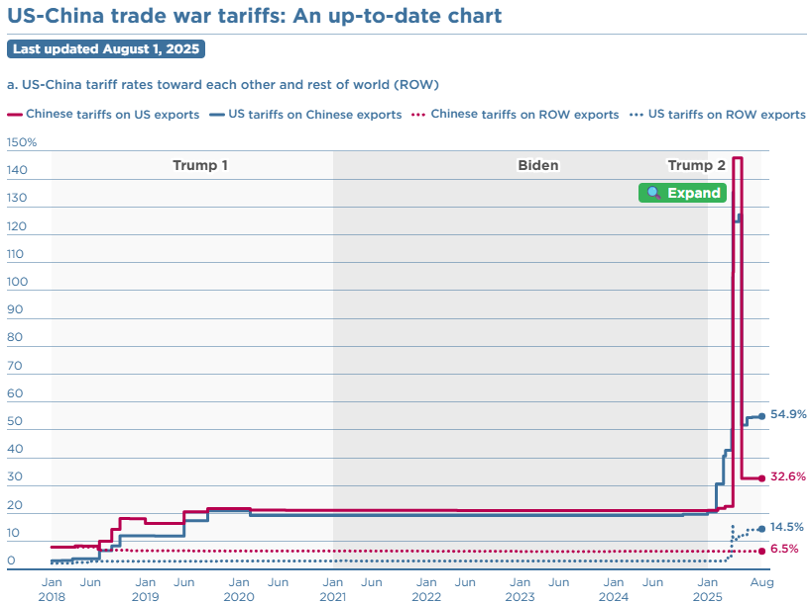Open the US-China trade war tariffs title

(254, 16)
